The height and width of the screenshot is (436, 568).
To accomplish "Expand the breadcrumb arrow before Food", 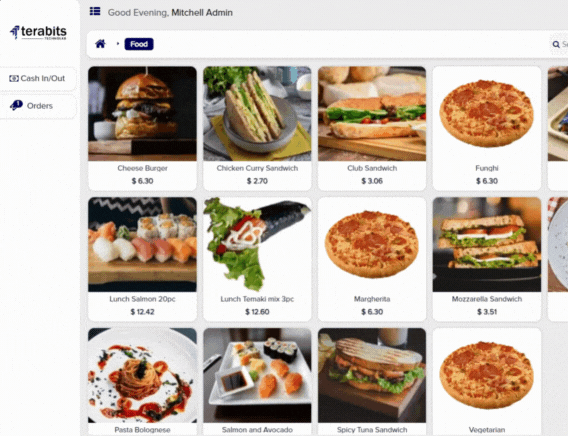I will point(118,43).
